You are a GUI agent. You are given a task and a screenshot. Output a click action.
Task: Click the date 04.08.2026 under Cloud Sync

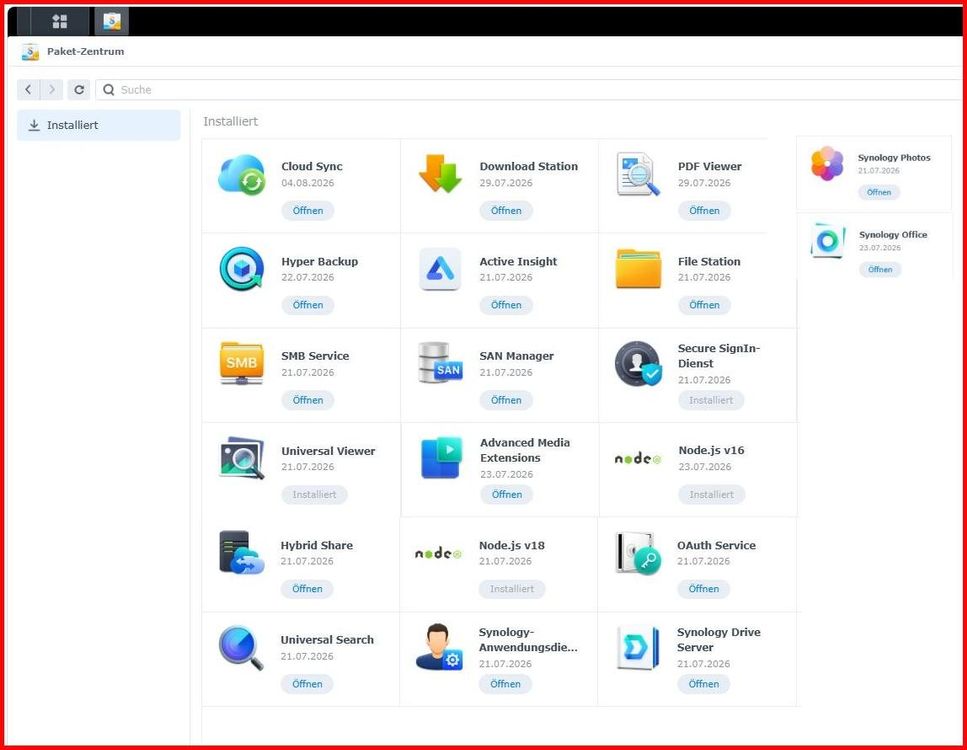(x=308, y=183)
